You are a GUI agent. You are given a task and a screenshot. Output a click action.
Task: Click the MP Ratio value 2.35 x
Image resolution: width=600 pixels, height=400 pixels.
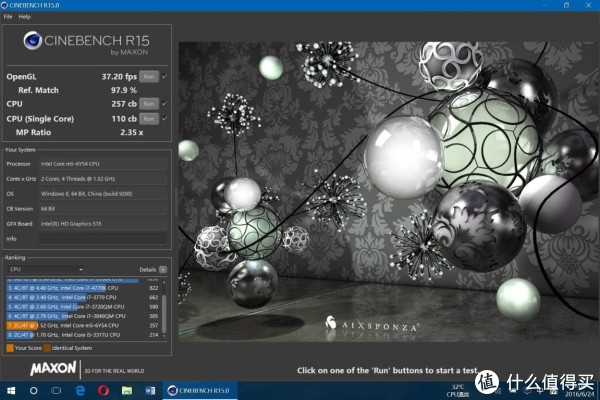132,132
